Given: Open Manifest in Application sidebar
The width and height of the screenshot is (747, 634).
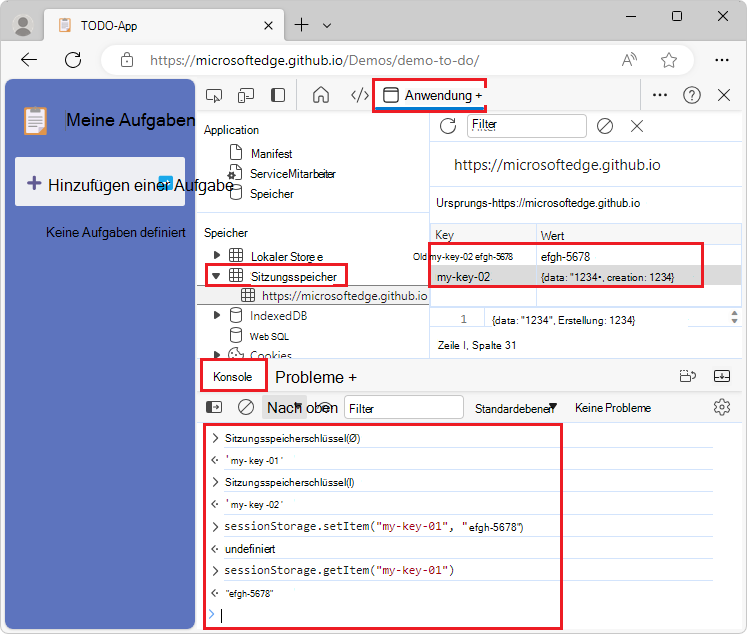Looking at the screenshot, I should 270,154.
